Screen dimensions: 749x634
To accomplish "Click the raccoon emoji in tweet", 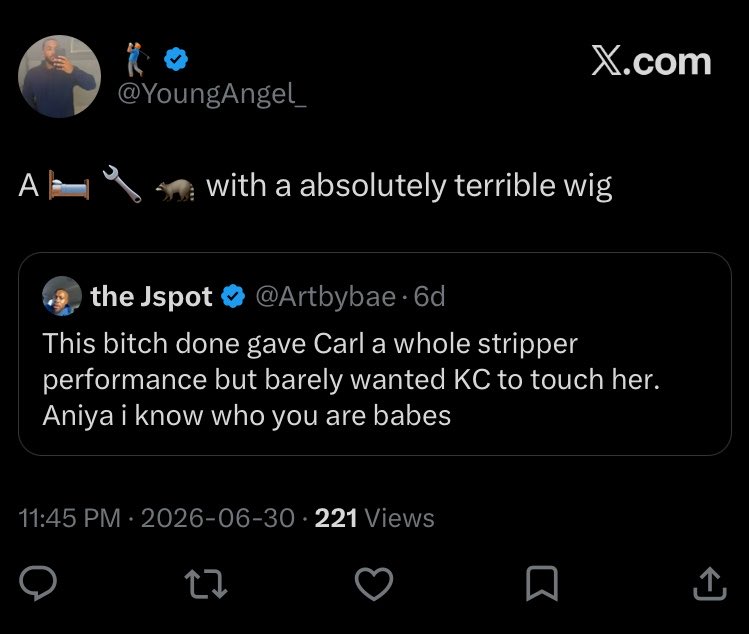I will click(x=175, y=189).
